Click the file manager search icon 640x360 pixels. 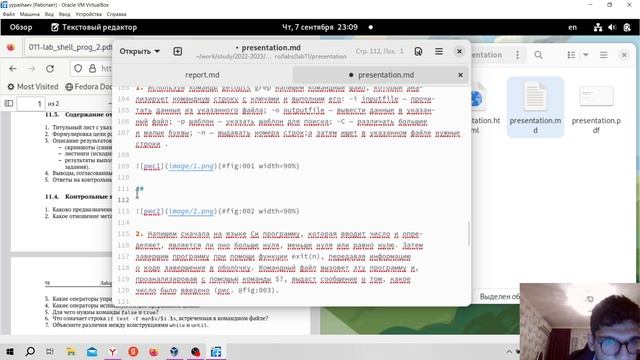[x=538, y=55]
